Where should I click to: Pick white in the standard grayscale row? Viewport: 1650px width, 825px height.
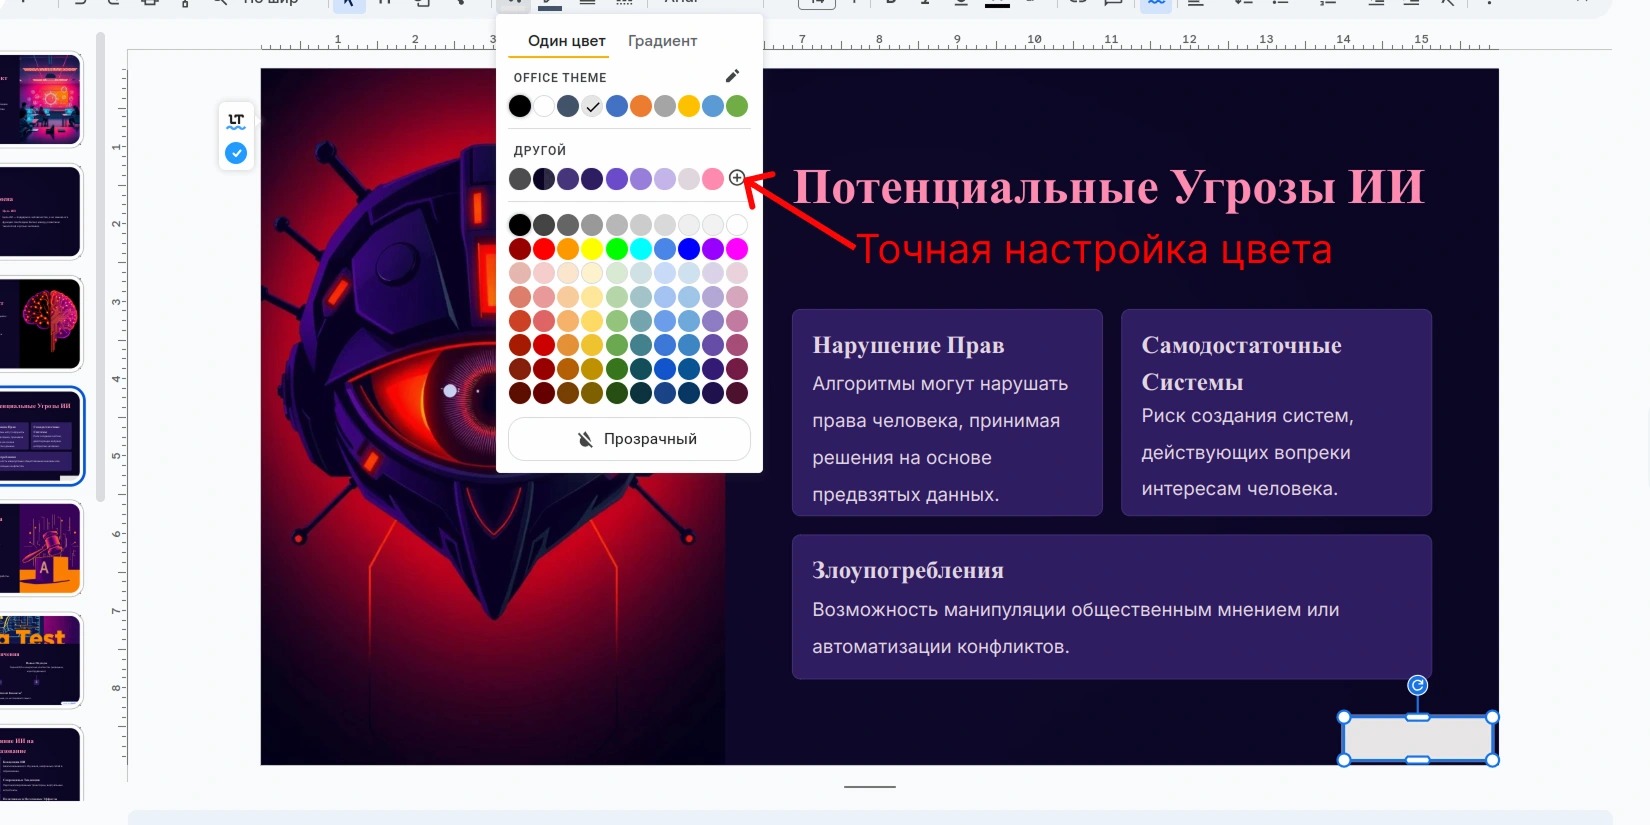coord(737,225)
